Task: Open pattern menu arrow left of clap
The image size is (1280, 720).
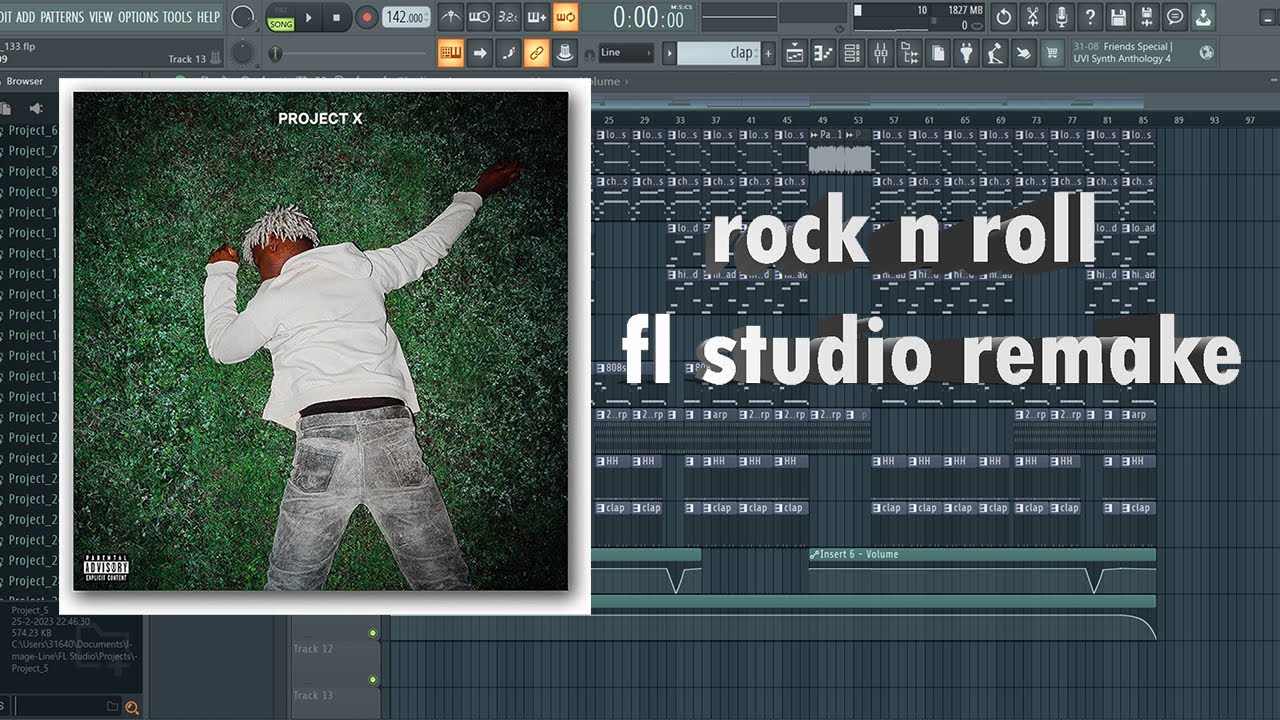Action: [670, 53]
